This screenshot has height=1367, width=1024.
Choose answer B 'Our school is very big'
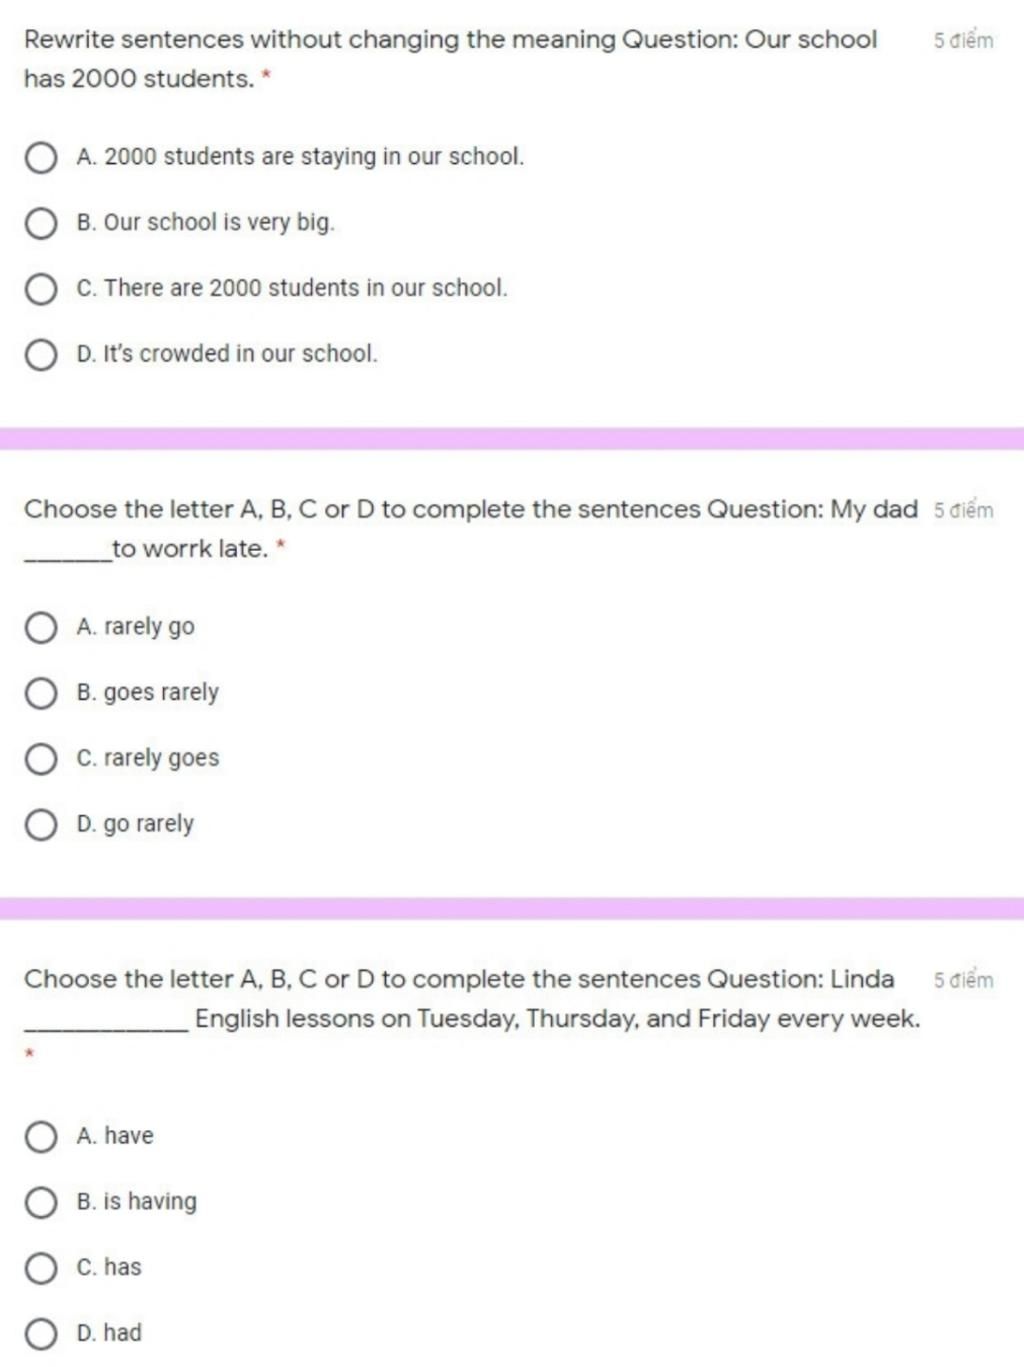(41, 224)
